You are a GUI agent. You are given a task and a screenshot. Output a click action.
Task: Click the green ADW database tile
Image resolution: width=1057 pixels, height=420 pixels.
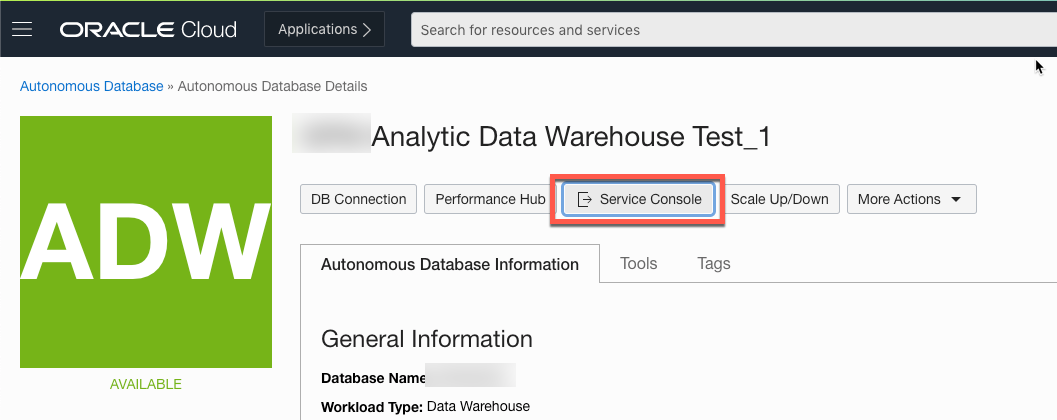click(146, 242)
